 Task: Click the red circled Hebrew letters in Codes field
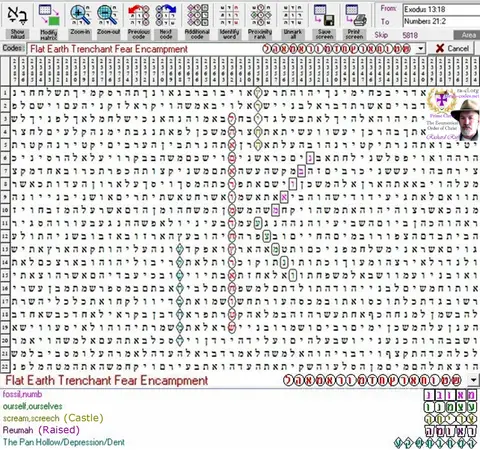(337, 49)
